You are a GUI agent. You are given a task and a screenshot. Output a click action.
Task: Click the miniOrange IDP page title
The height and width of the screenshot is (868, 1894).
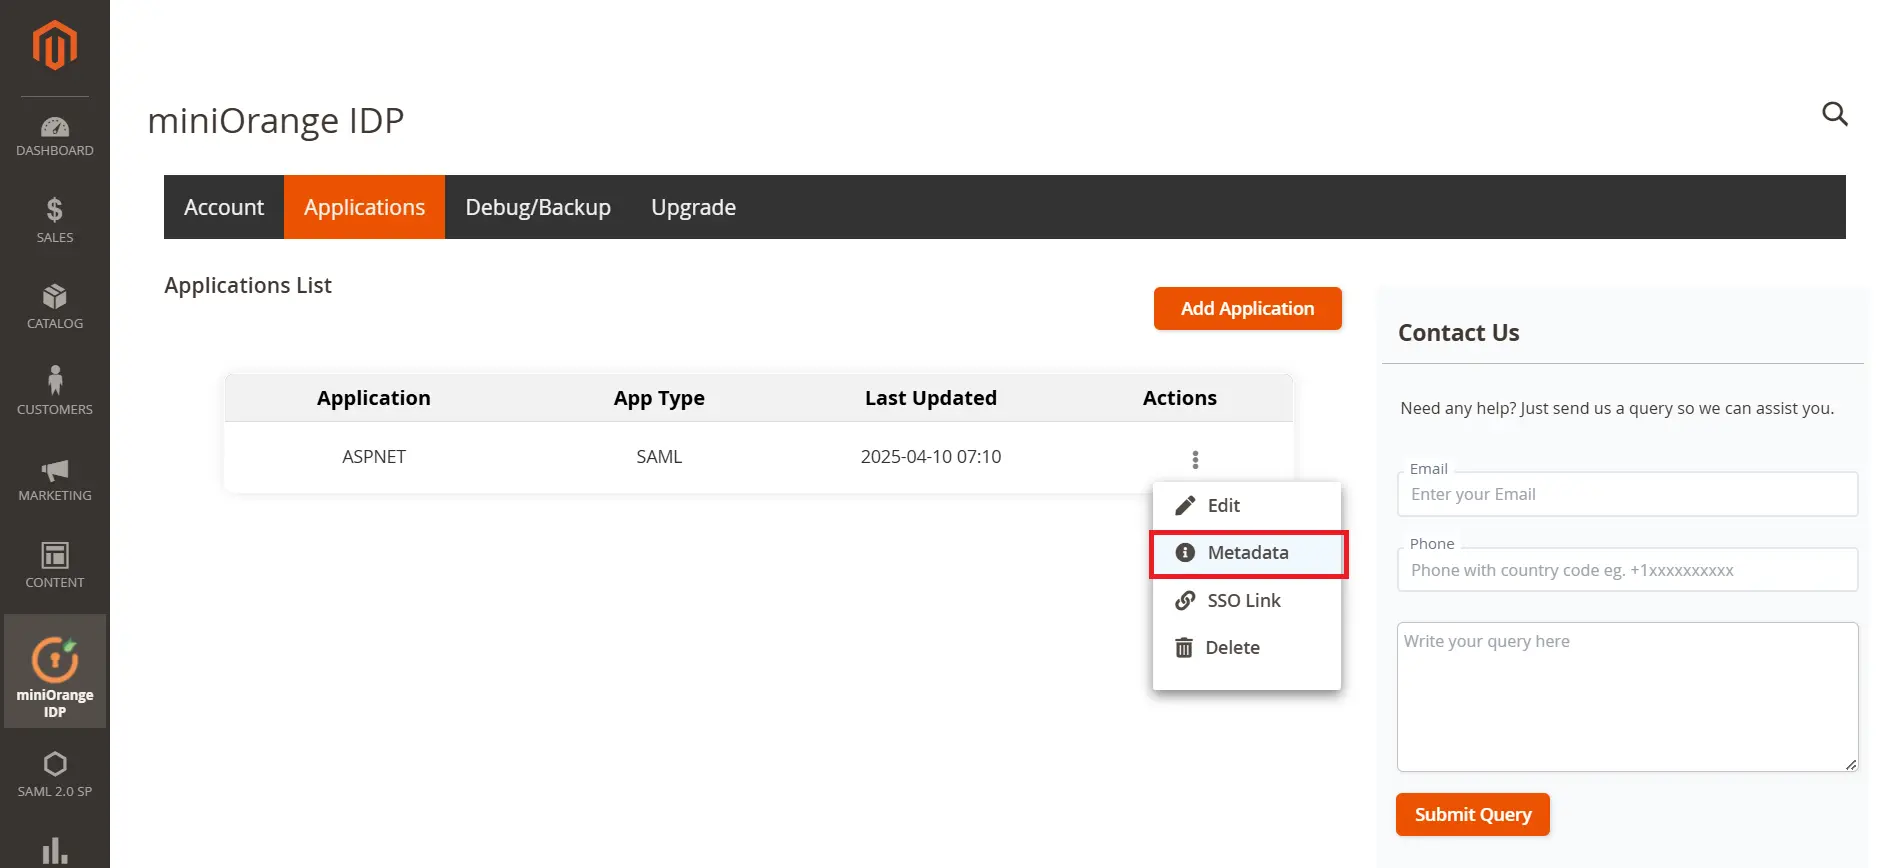click(x=276, y=121)
